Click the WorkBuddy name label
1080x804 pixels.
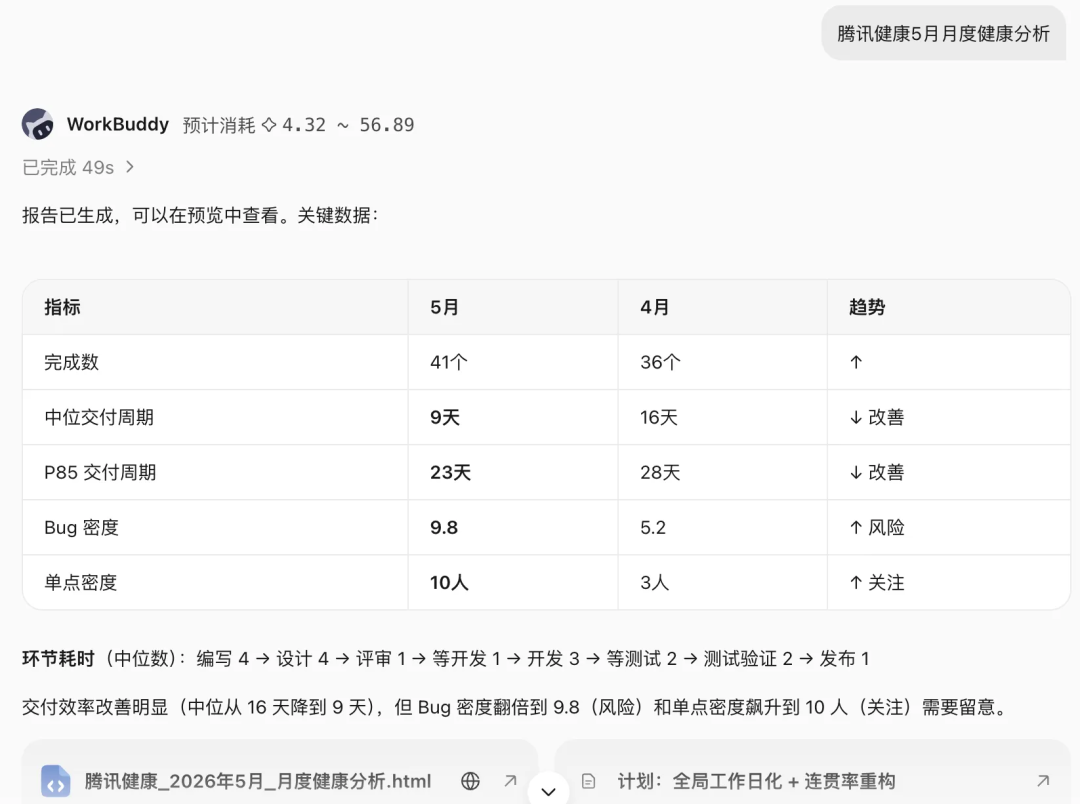point(118,124)
